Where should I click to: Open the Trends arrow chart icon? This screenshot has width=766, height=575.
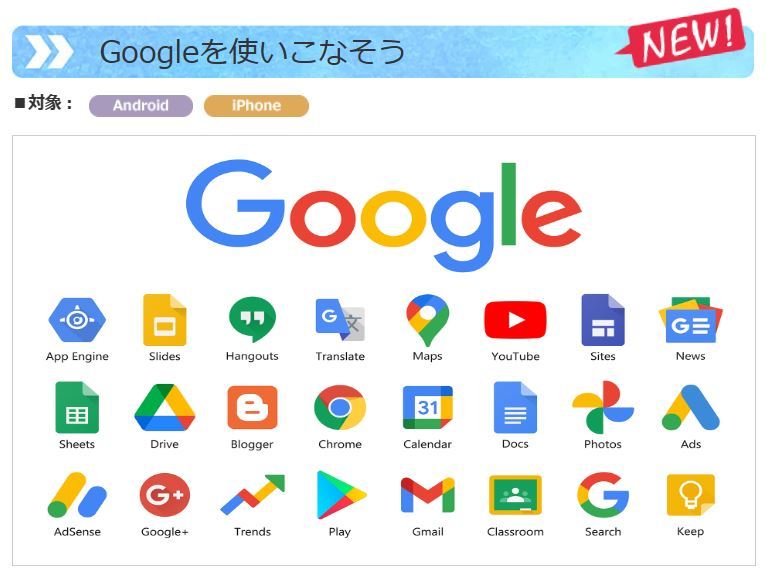point(253,494)
